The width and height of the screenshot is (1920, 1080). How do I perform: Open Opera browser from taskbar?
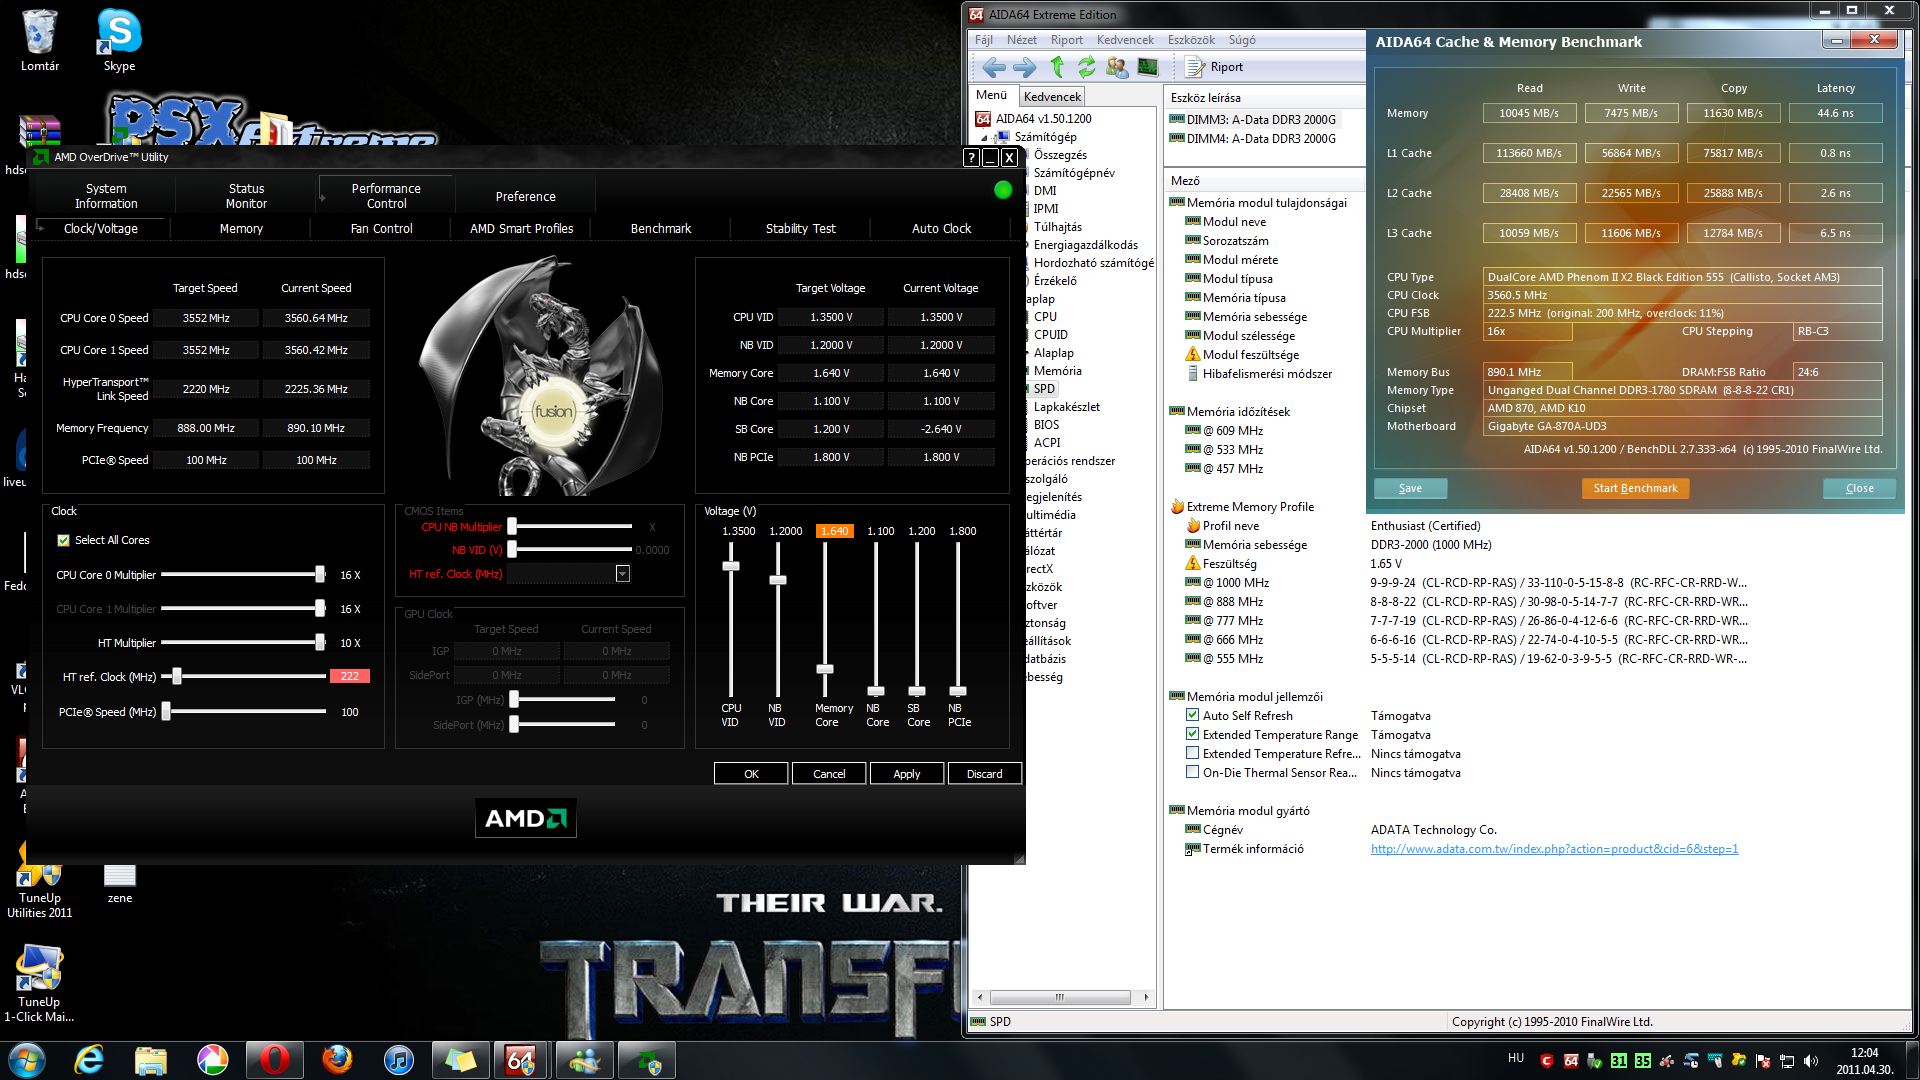(x=275, y=1060)
